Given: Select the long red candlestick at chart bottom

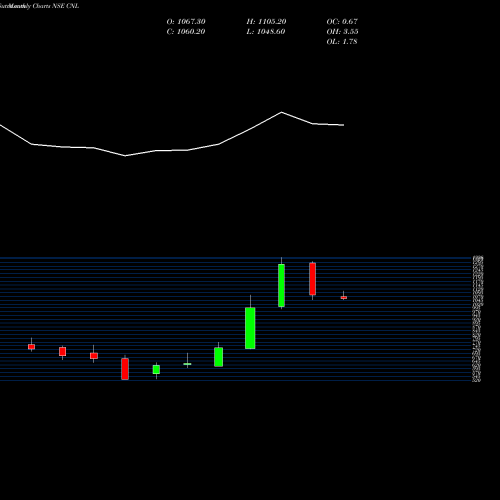Looking at the screenshot, I should tap(125, 369).
